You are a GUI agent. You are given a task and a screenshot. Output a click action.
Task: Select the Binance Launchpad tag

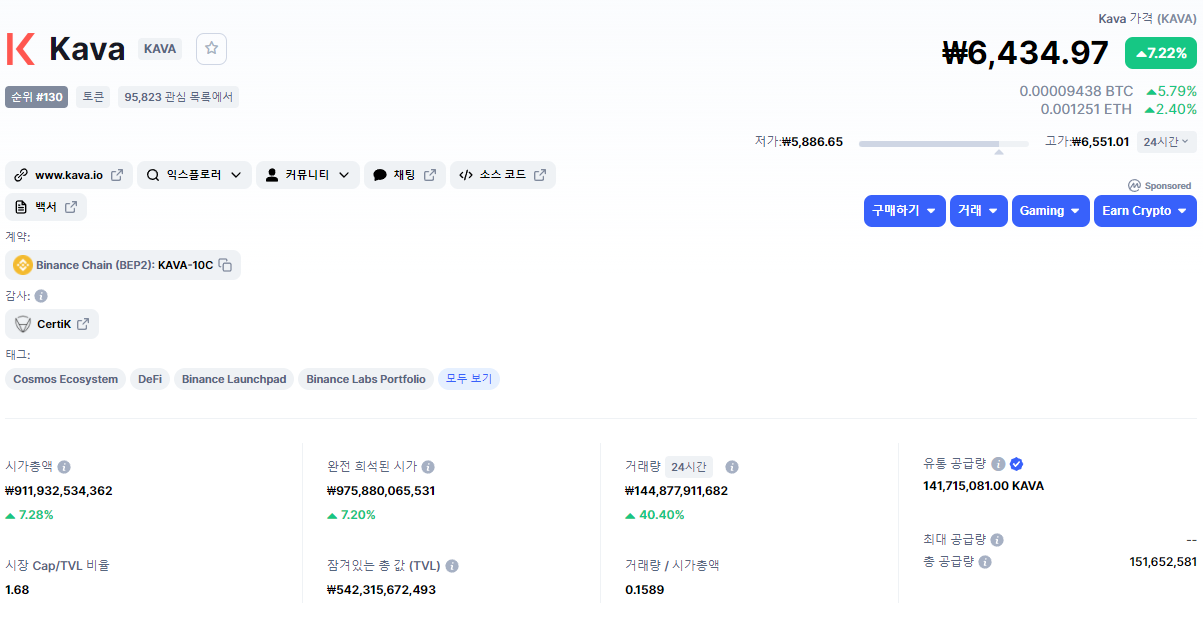[234, 379]
